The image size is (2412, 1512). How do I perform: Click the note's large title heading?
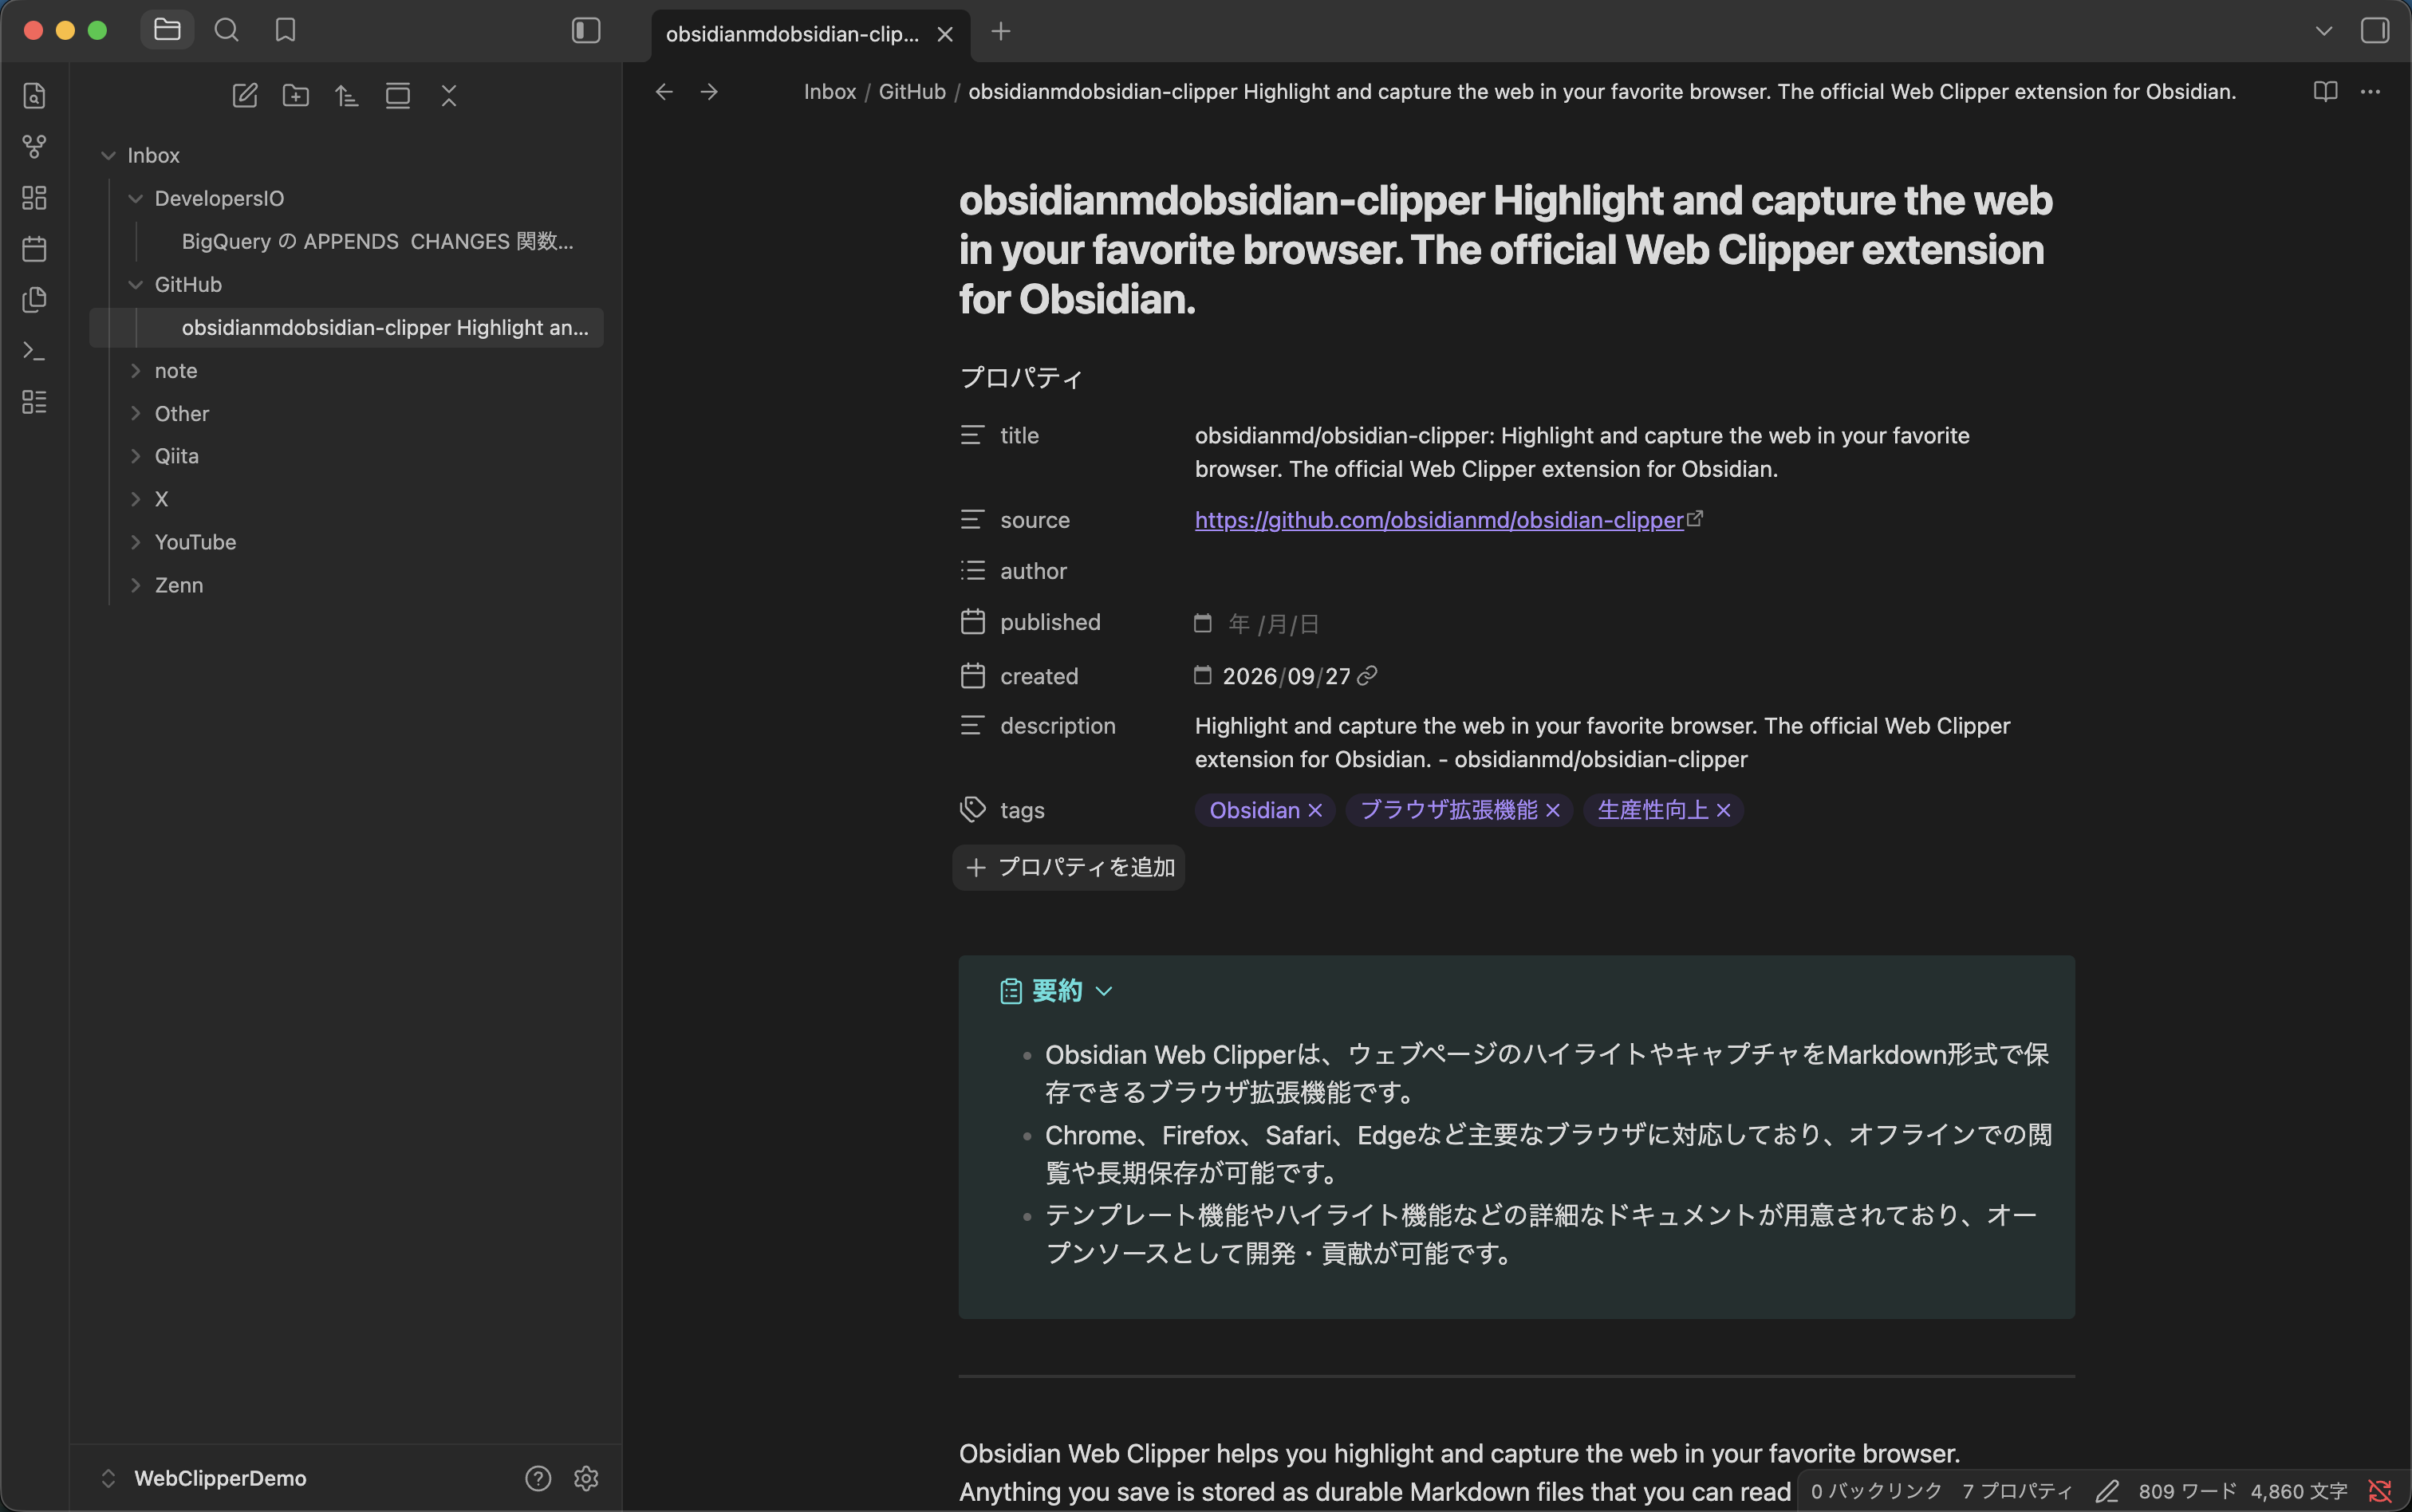[x=1505, y=250]
